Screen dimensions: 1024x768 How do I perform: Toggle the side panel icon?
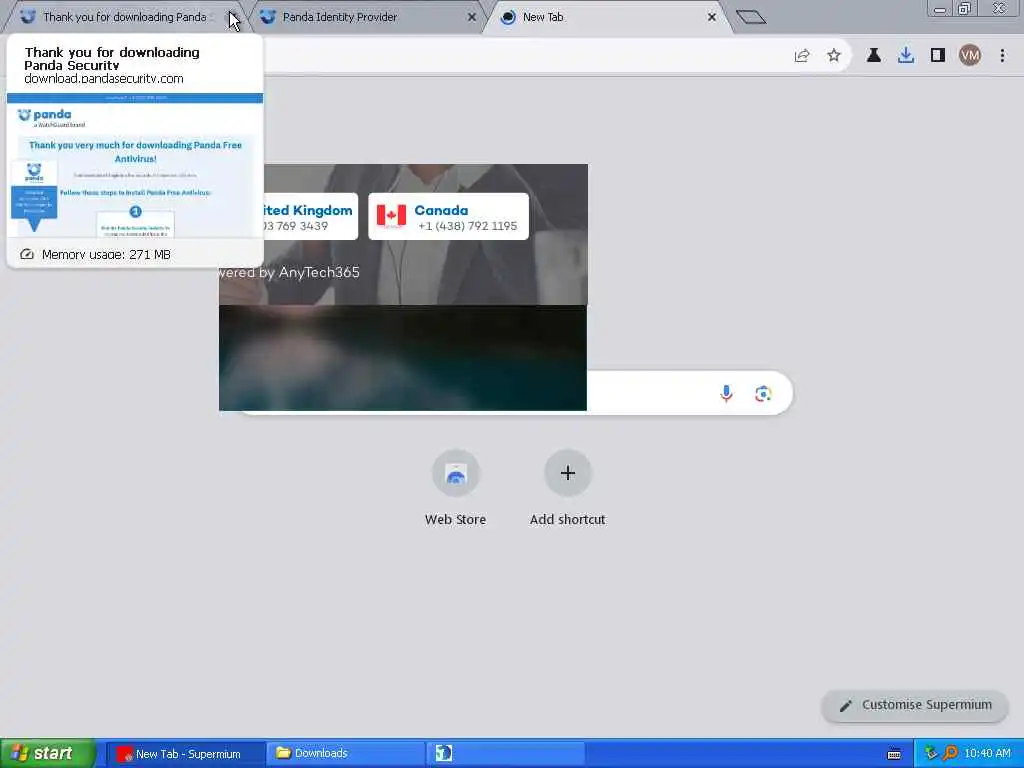point(938,56)
